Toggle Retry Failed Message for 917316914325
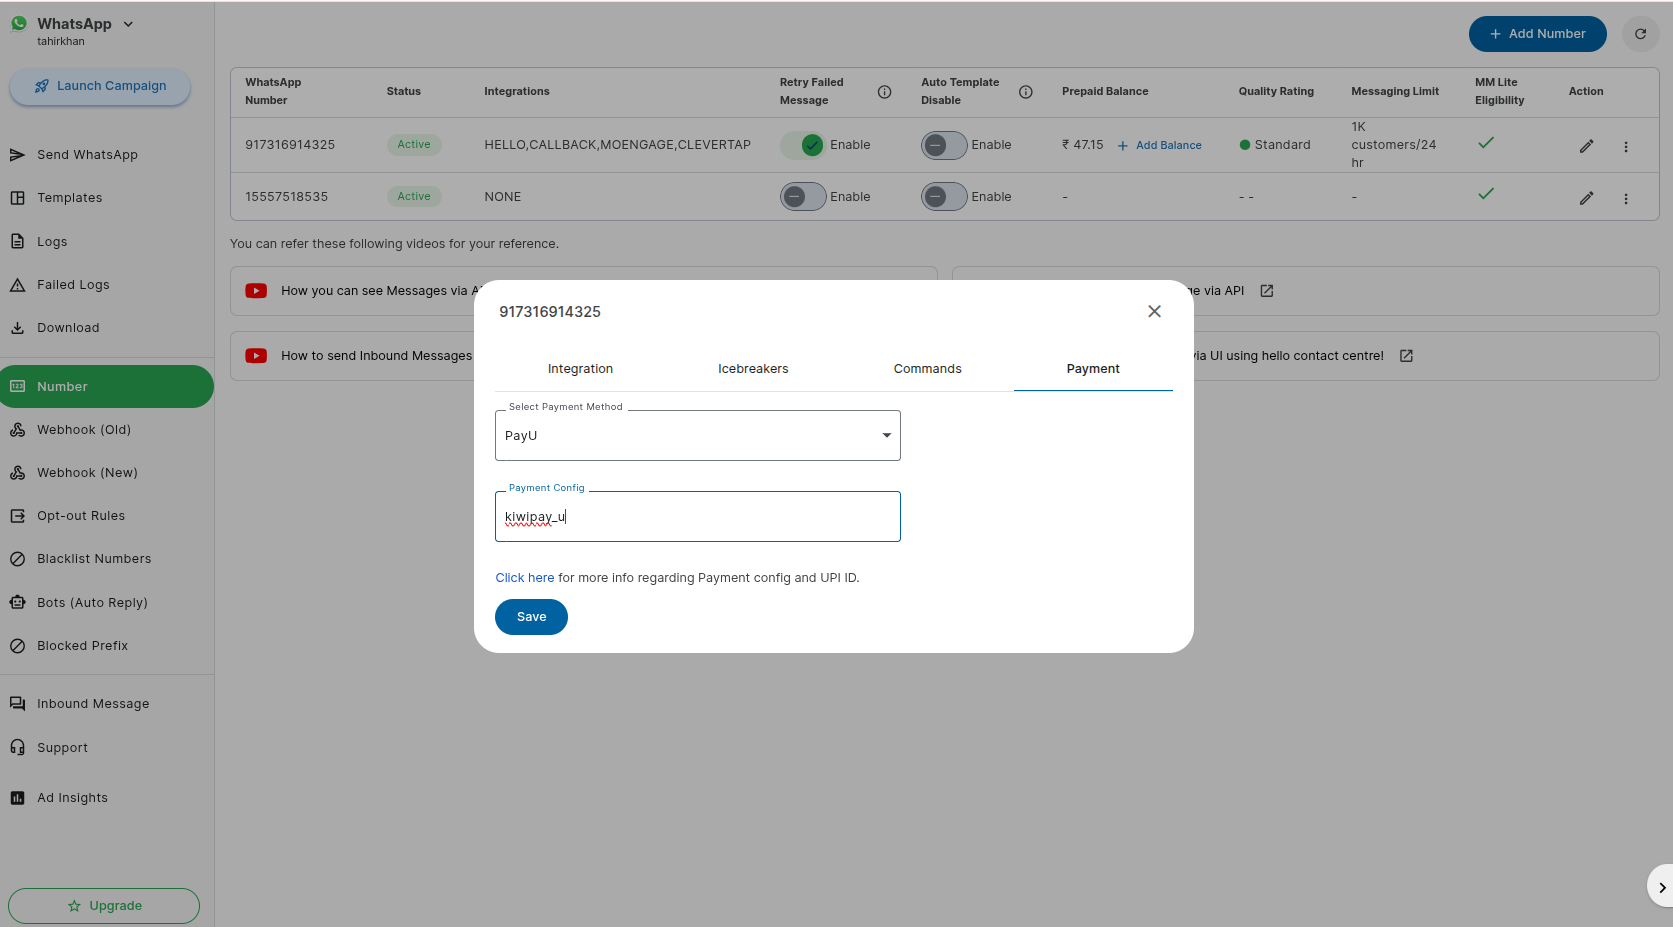This screenshot has width=1673, height=927. [803, 145]
